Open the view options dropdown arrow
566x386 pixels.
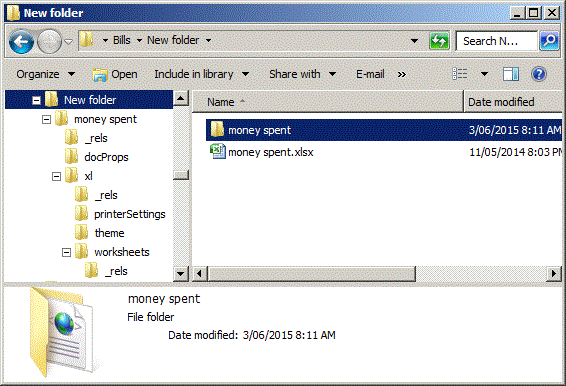click(x=484, y=74)
